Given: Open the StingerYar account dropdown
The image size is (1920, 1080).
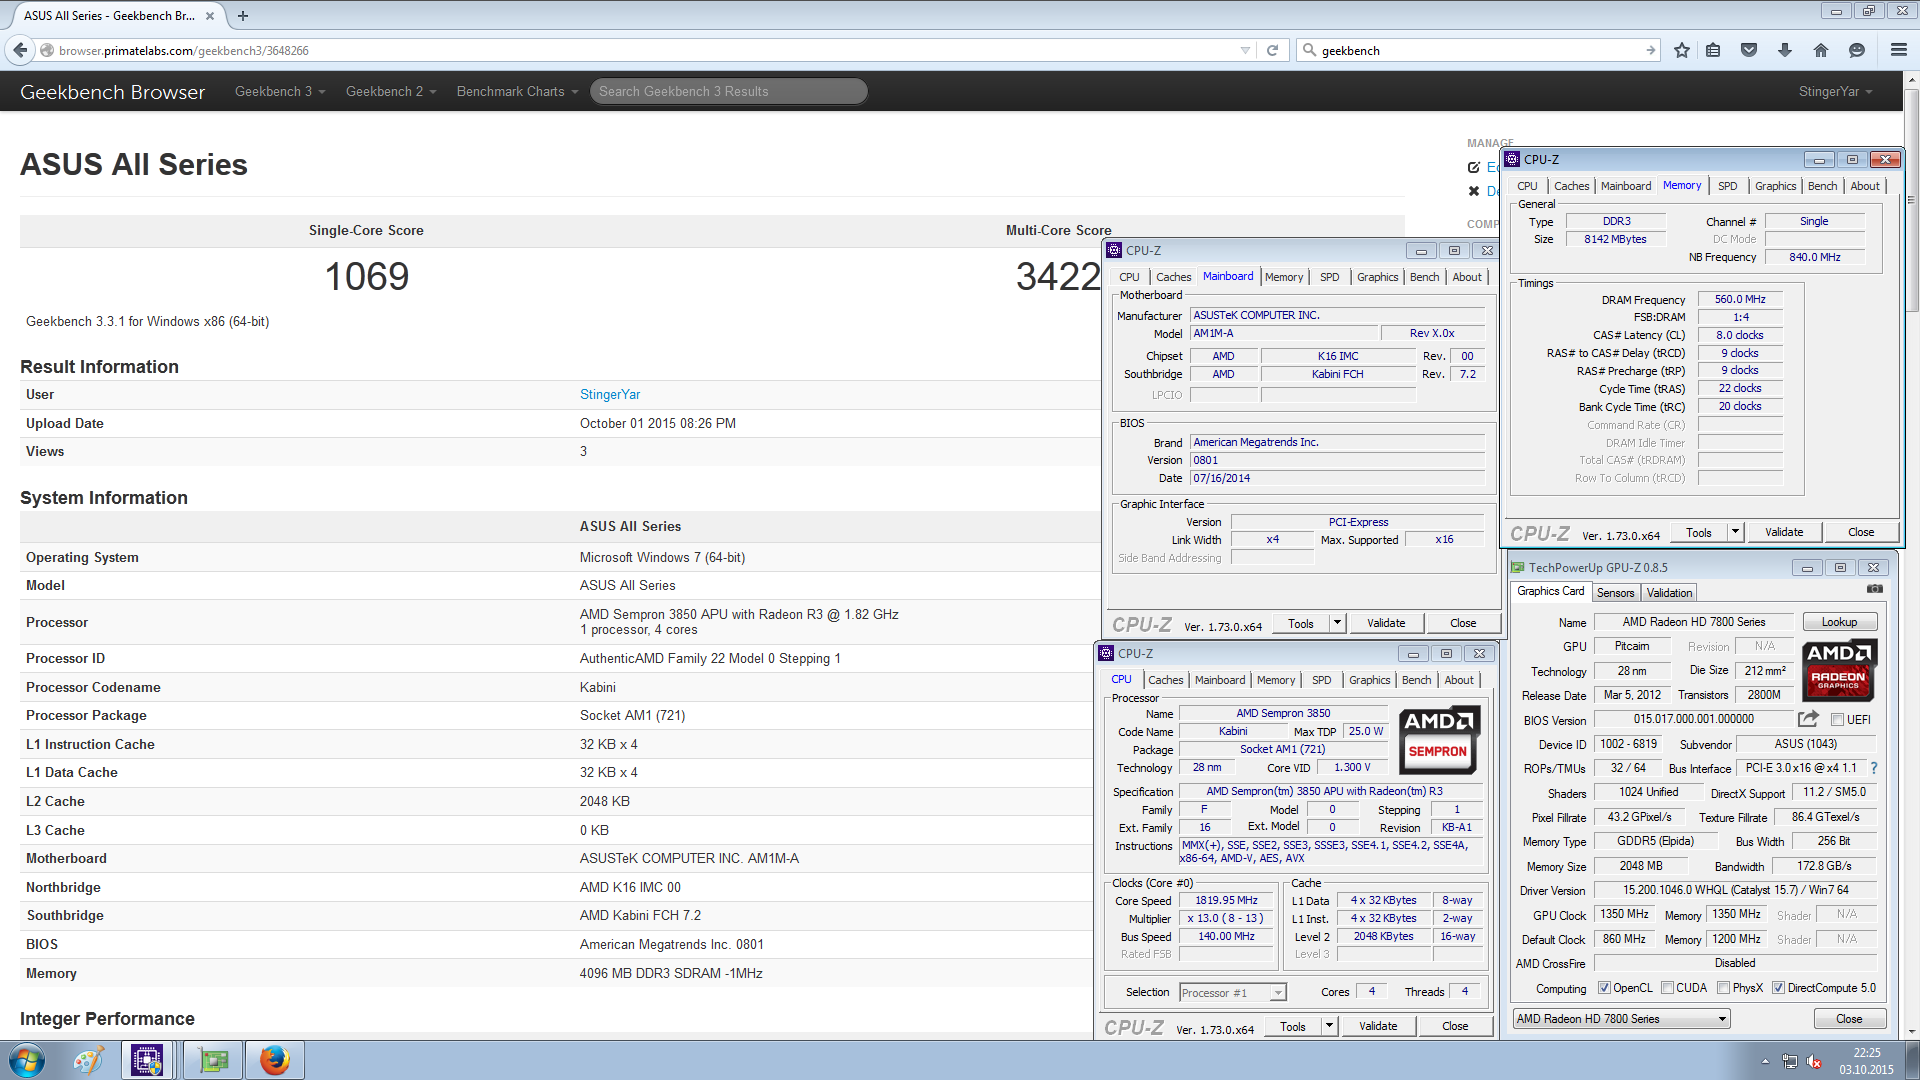Looking at the screenshot, I should 1835,91.
